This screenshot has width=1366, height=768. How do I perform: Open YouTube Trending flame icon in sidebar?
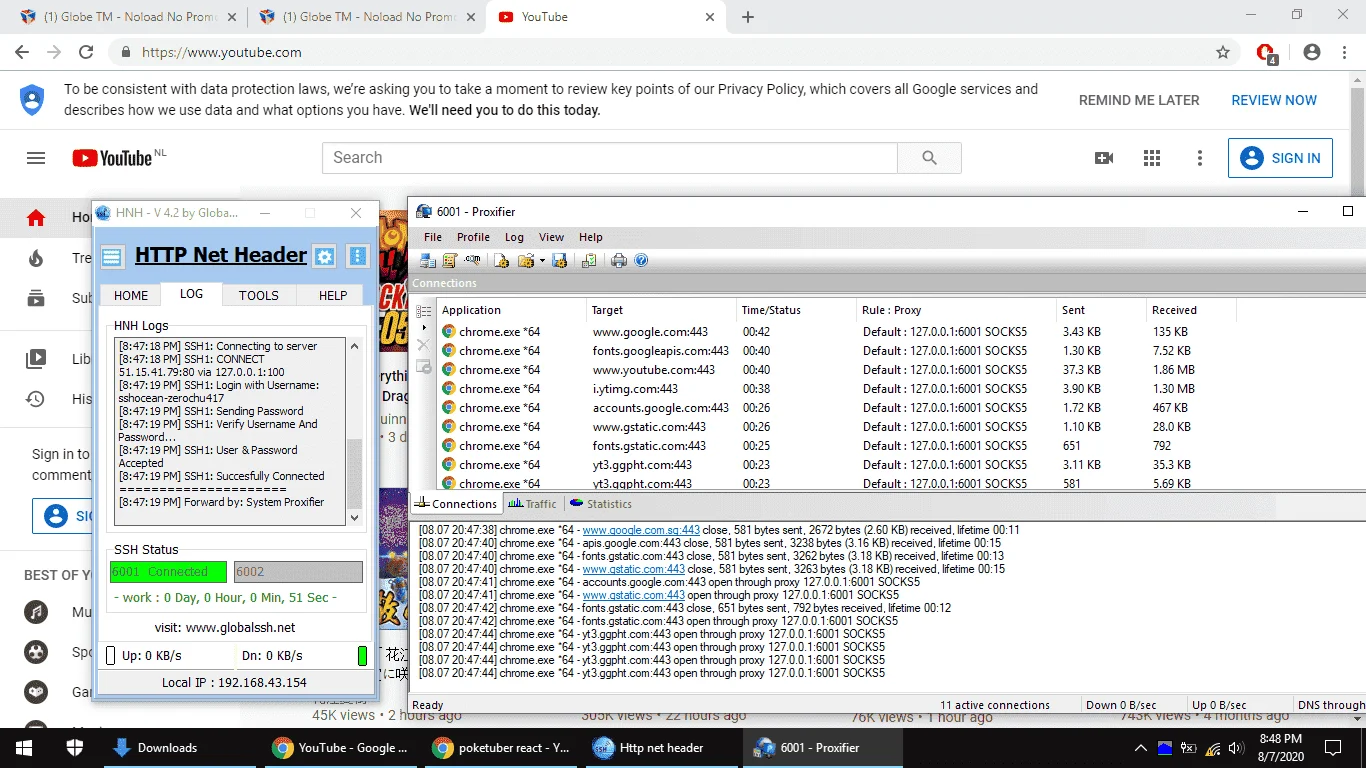[36, 258]
